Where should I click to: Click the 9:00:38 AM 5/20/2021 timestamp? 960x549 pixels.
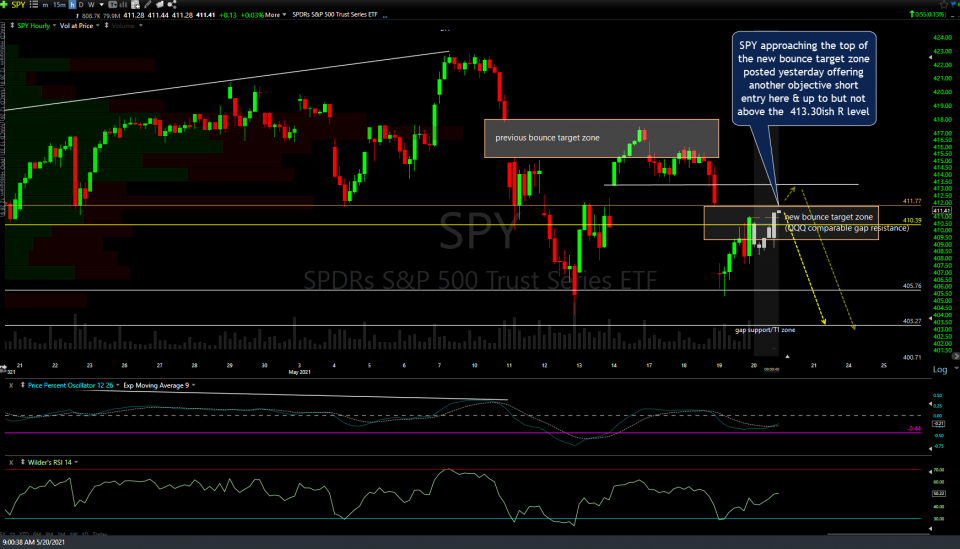(x=34, y=542)
